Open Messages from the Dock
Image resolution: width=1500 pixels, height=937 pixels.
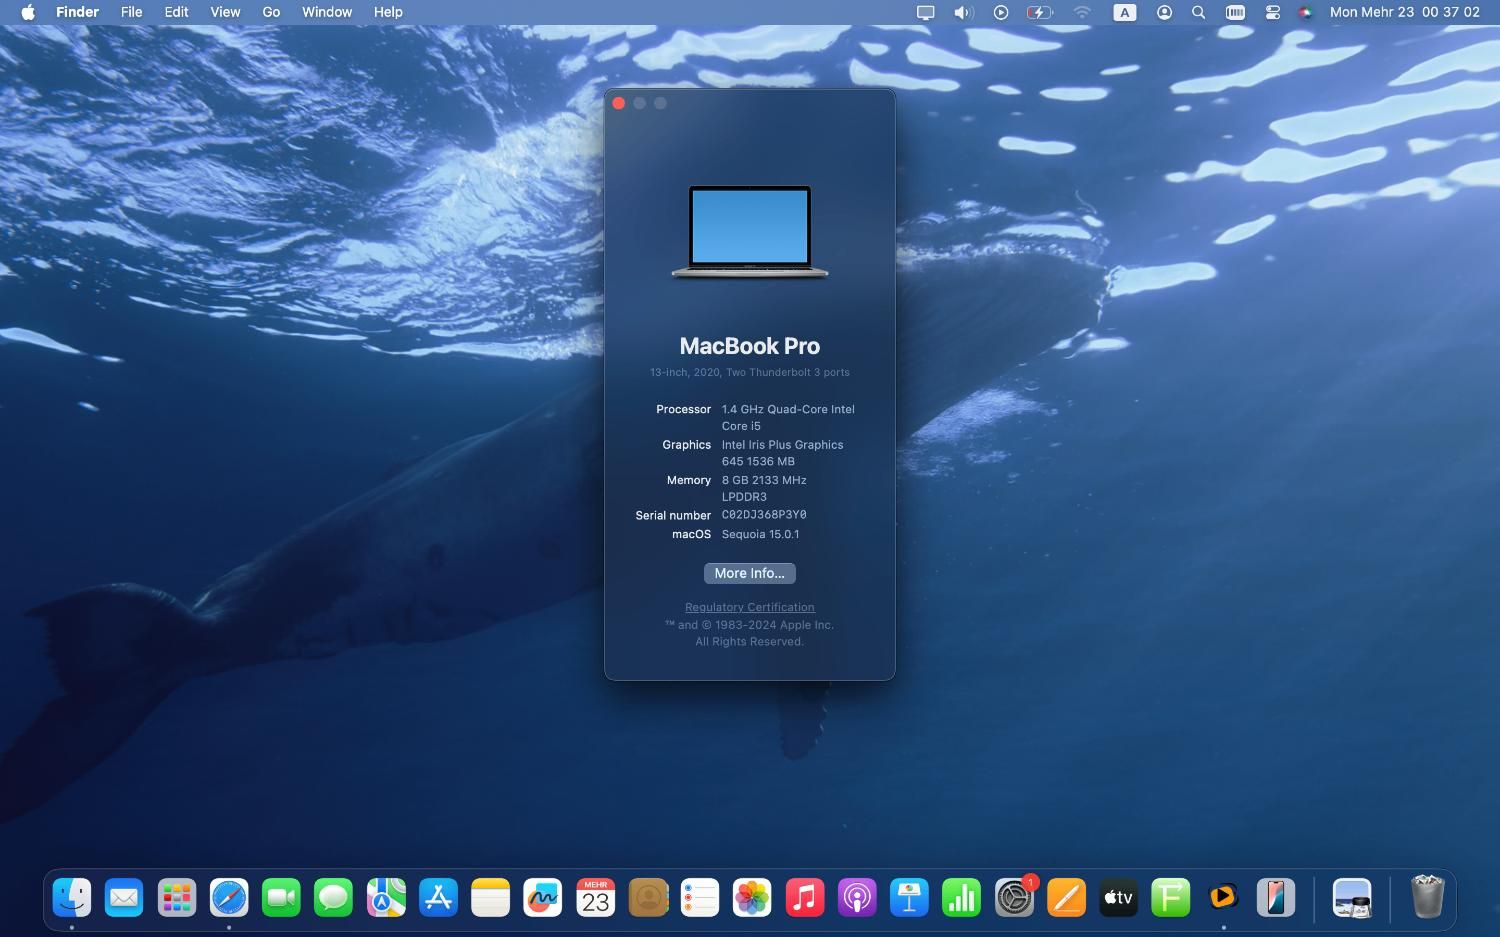[333, 897]
